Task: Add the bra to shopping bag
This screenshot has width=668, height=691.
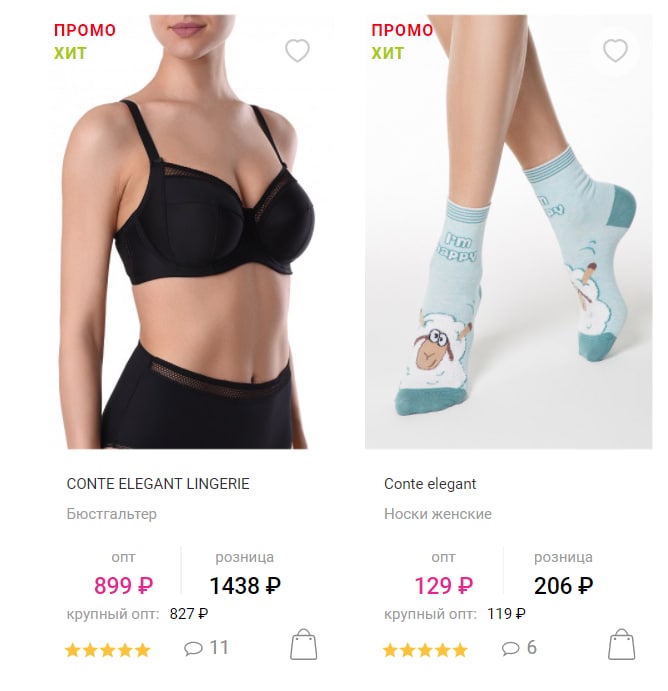Action: pos(304,644)
